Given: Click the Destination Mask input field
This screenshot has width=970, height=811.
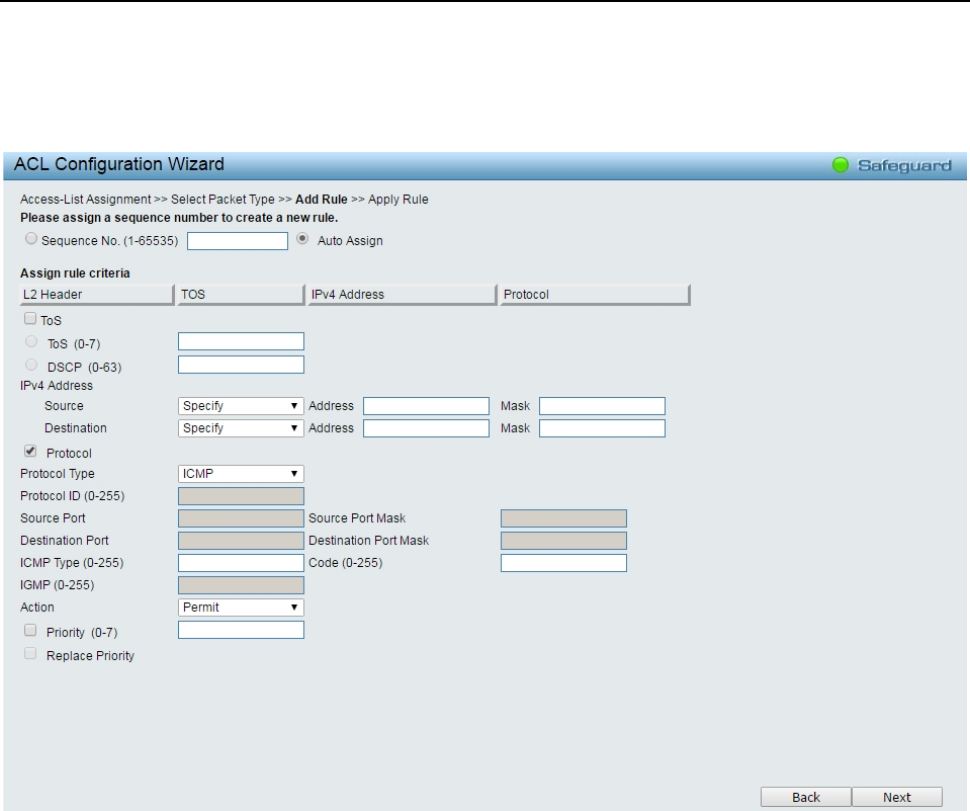Looking at the screenshot, I should (x=602, y=428).
